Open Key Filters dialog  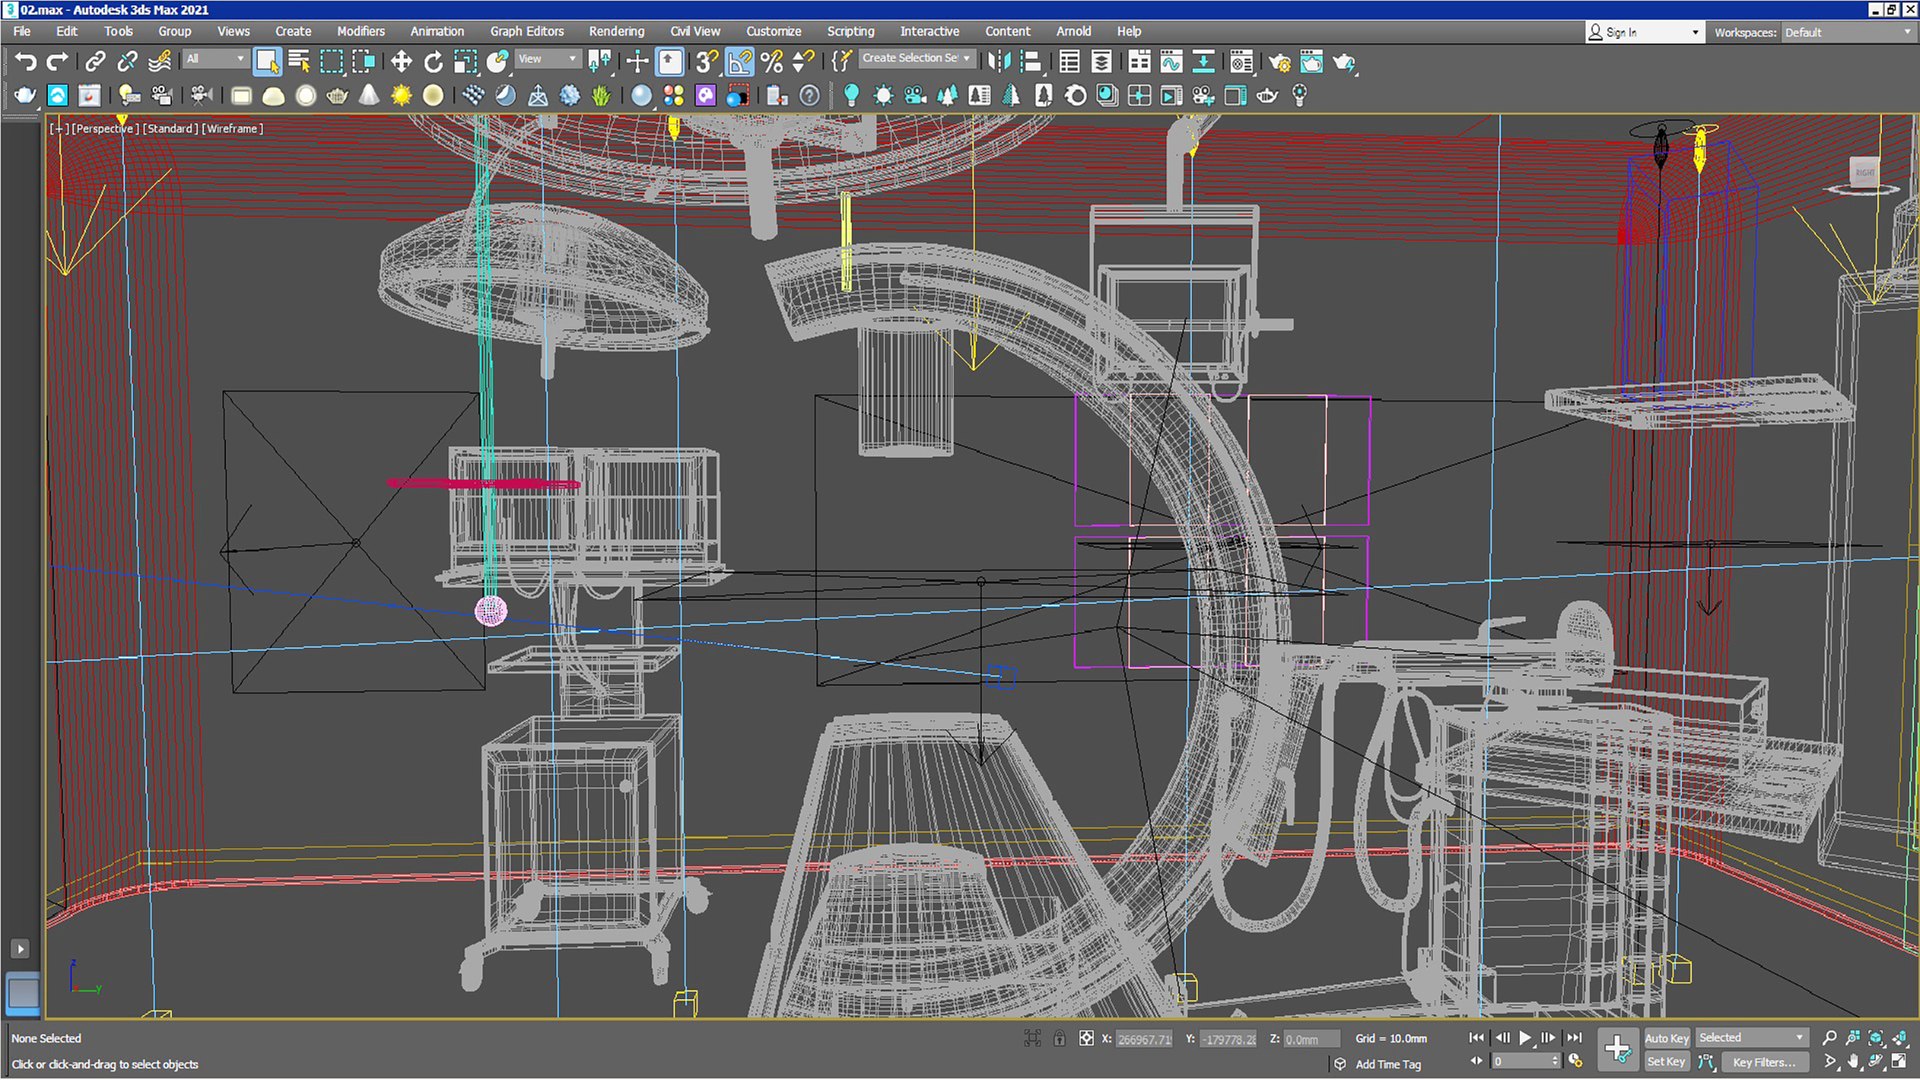1763,1062
